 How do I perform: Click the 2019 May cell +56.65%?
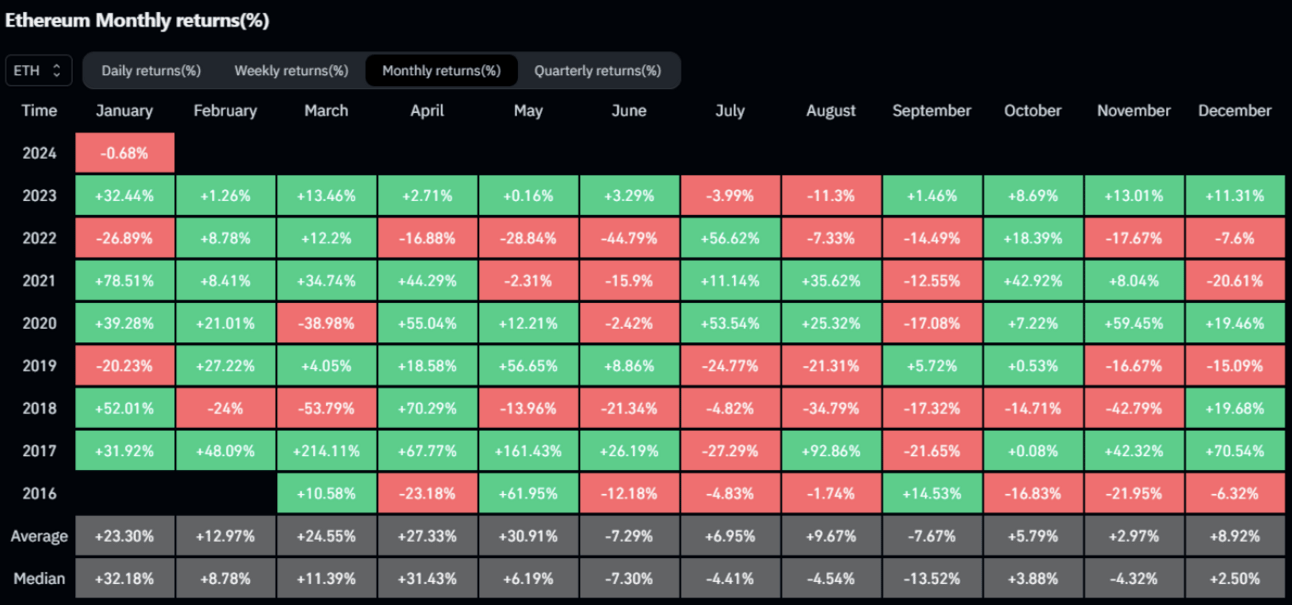coord(528,366)
